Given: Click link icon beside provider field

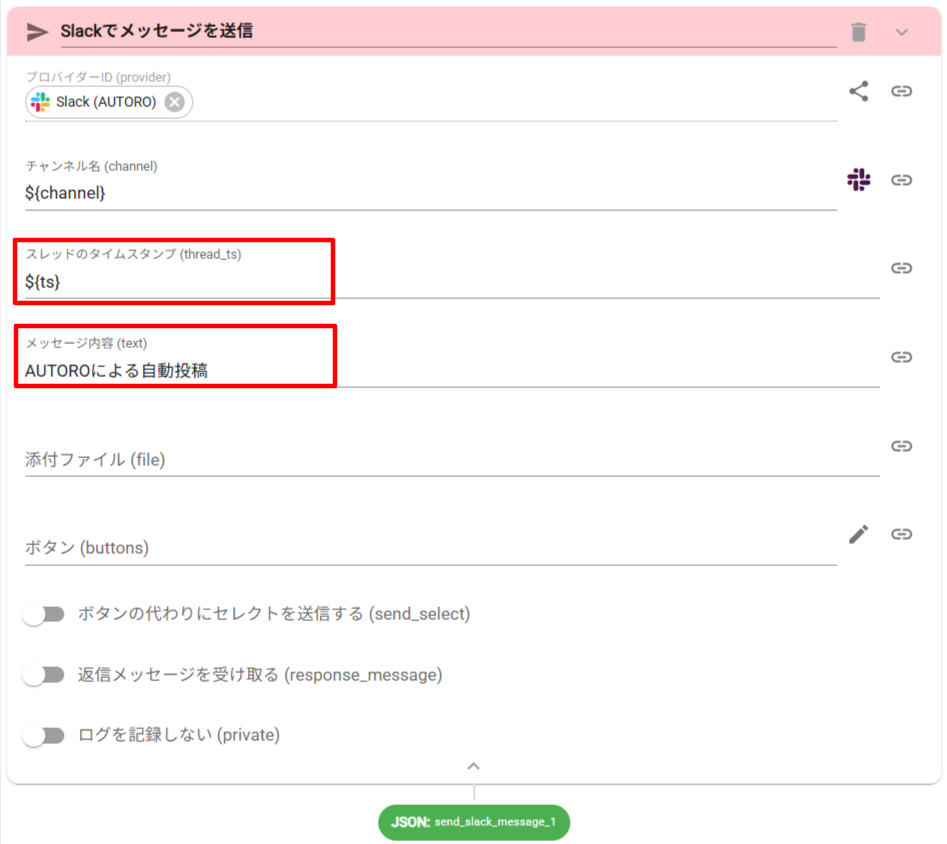Looking at the screenshot, I should click(901, 91).
